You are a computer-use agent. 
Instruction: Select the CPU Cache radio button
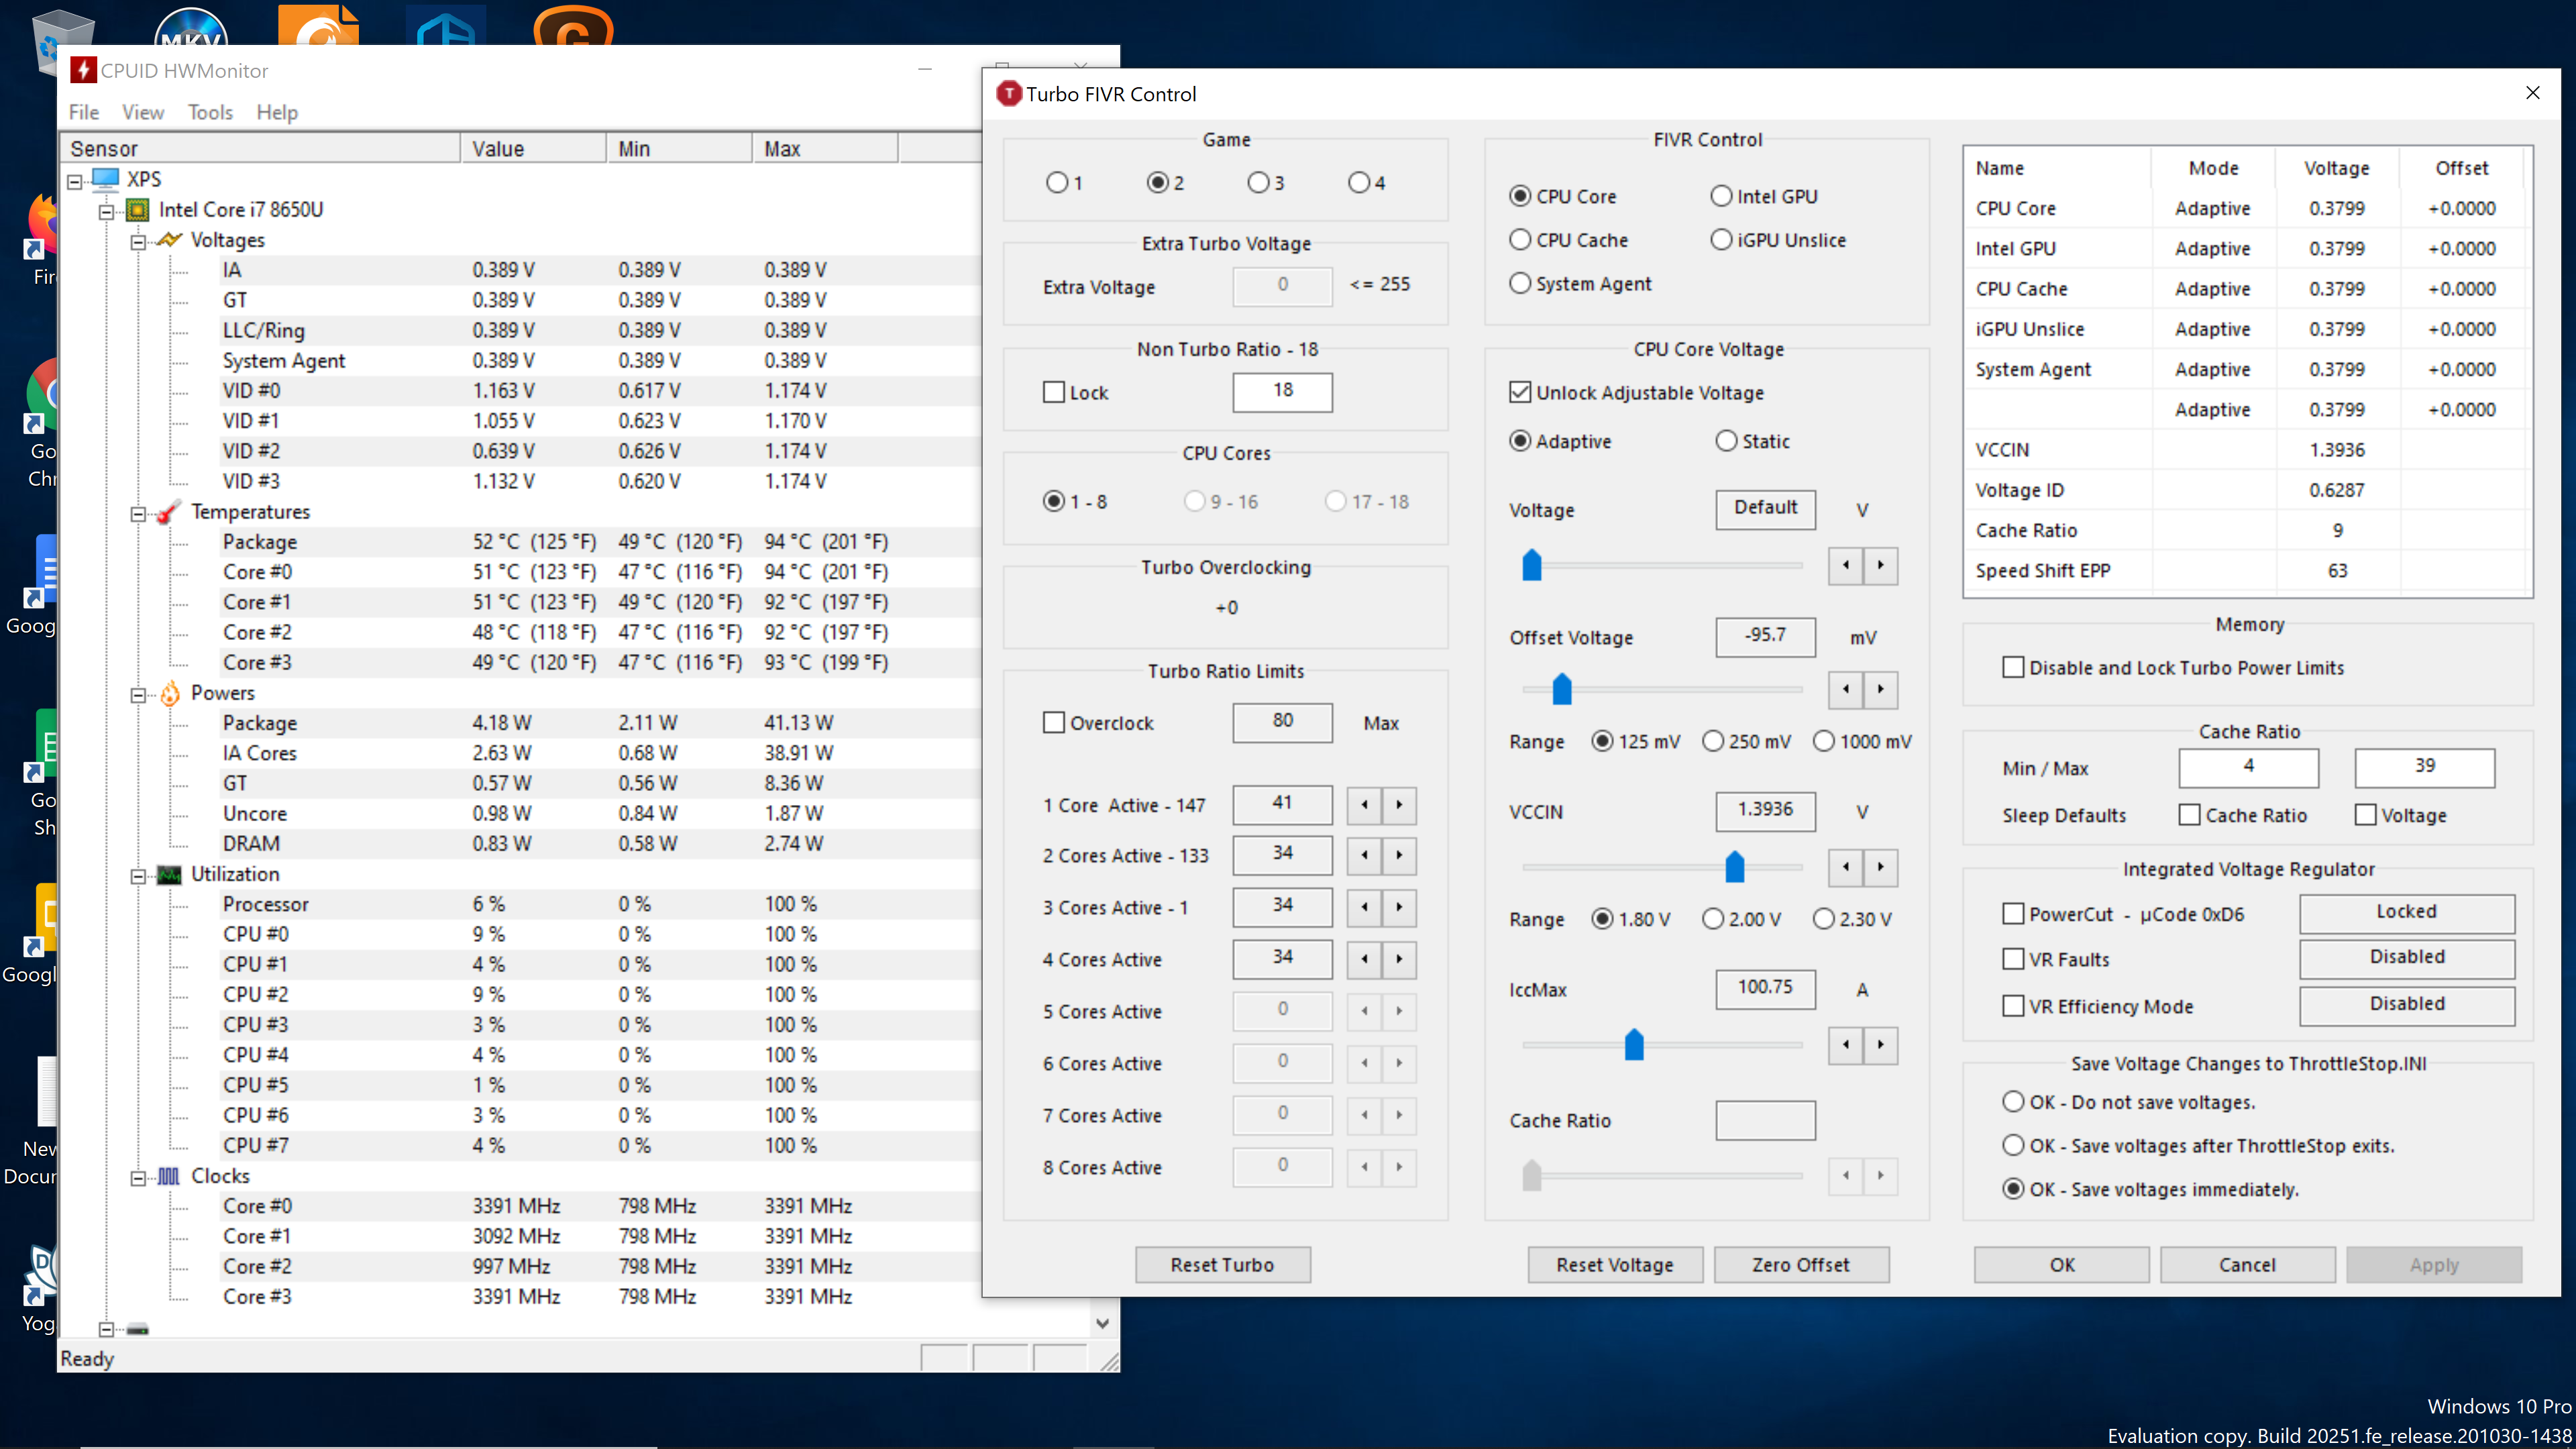click(1520, 240)
